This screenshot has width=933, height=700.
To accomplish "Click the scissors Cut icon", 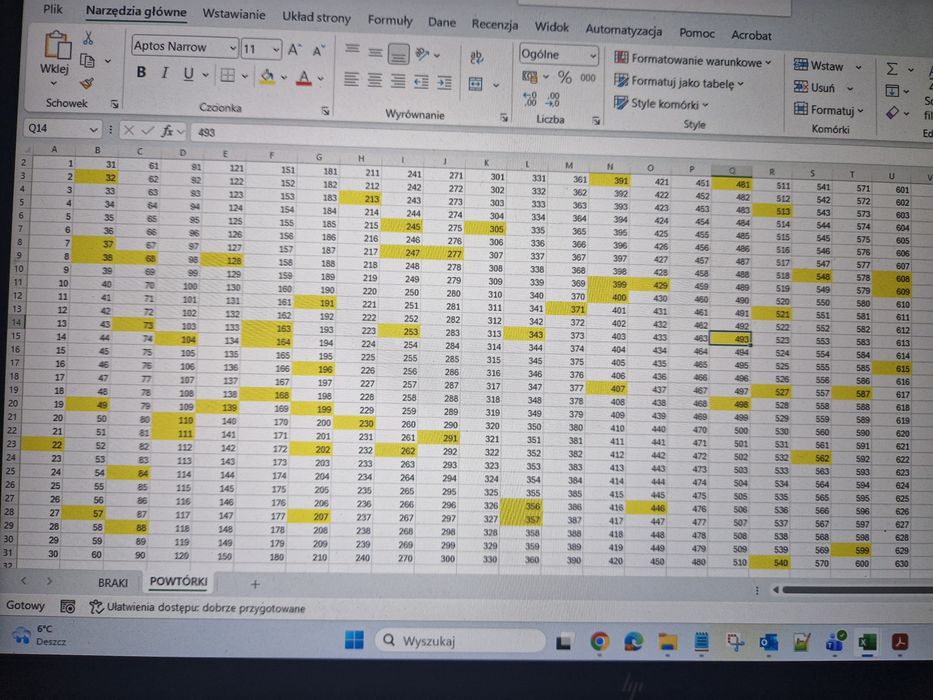I will point(88,38).
